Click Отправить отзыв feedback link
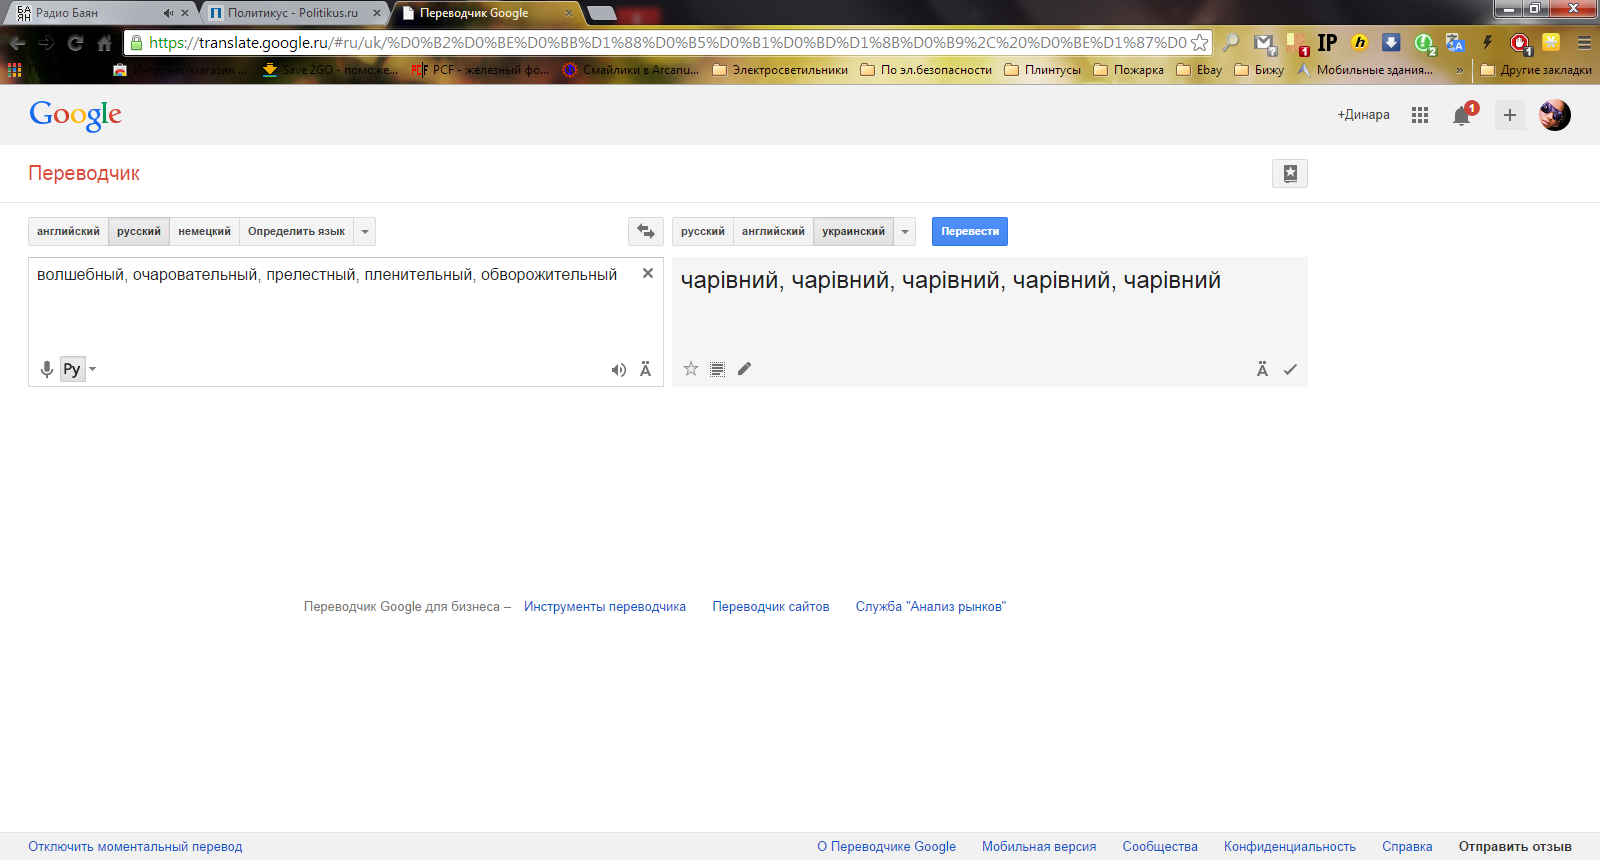1600x860 pixels. (x=1515, y=847)
